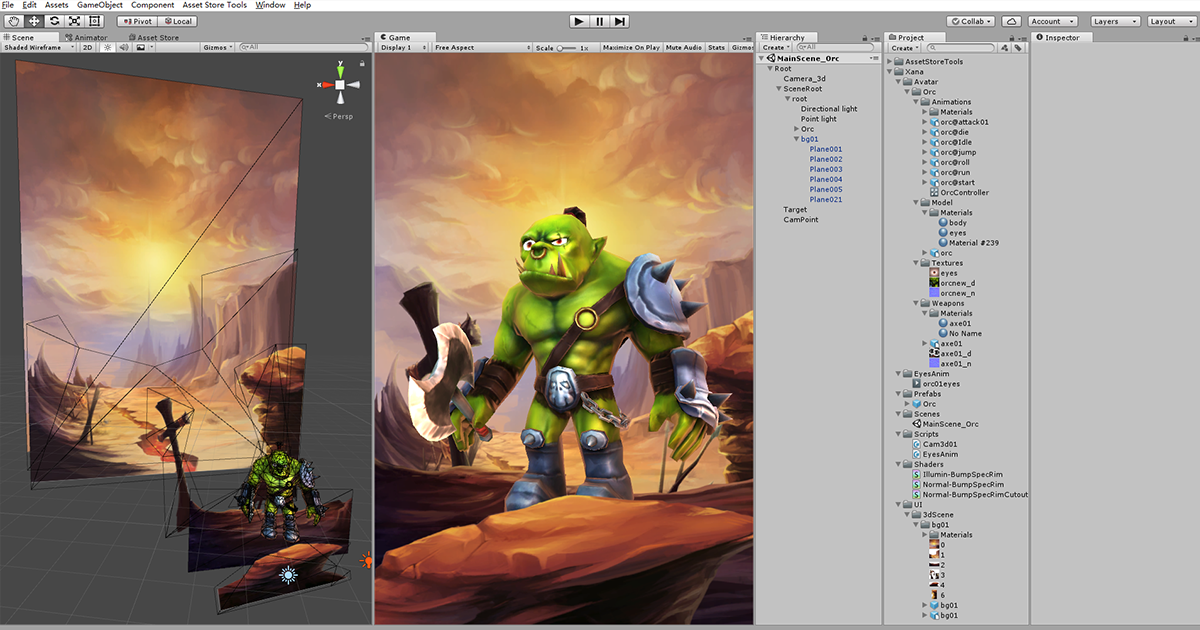The height and width of the screenshot is (630, 1200).
Task: Toggle the Persp projection label
Action: tap(338, 116)
